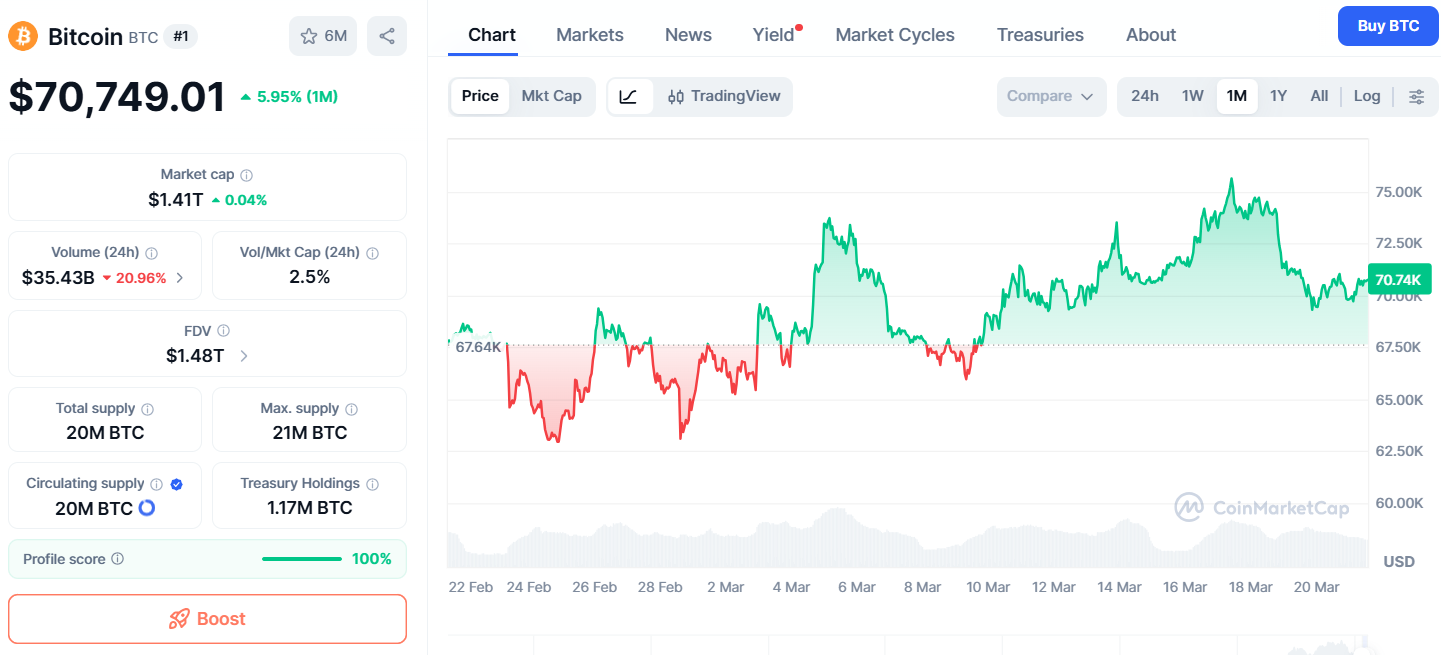Click the Bitcoin orange logo icon
Image resolution: width=1441 pixels, height=655 pixels.
click(23, 37)
